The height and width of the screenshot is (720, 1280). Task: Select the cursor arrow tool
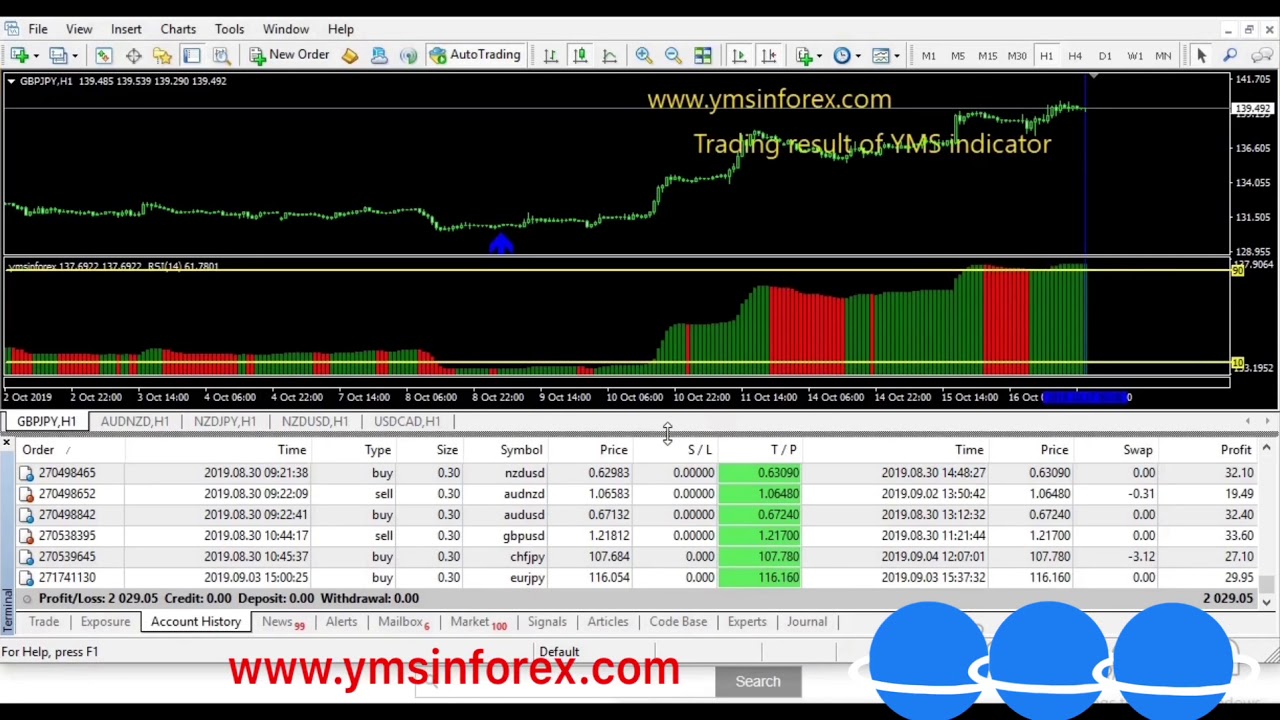tap(1201, 55)
